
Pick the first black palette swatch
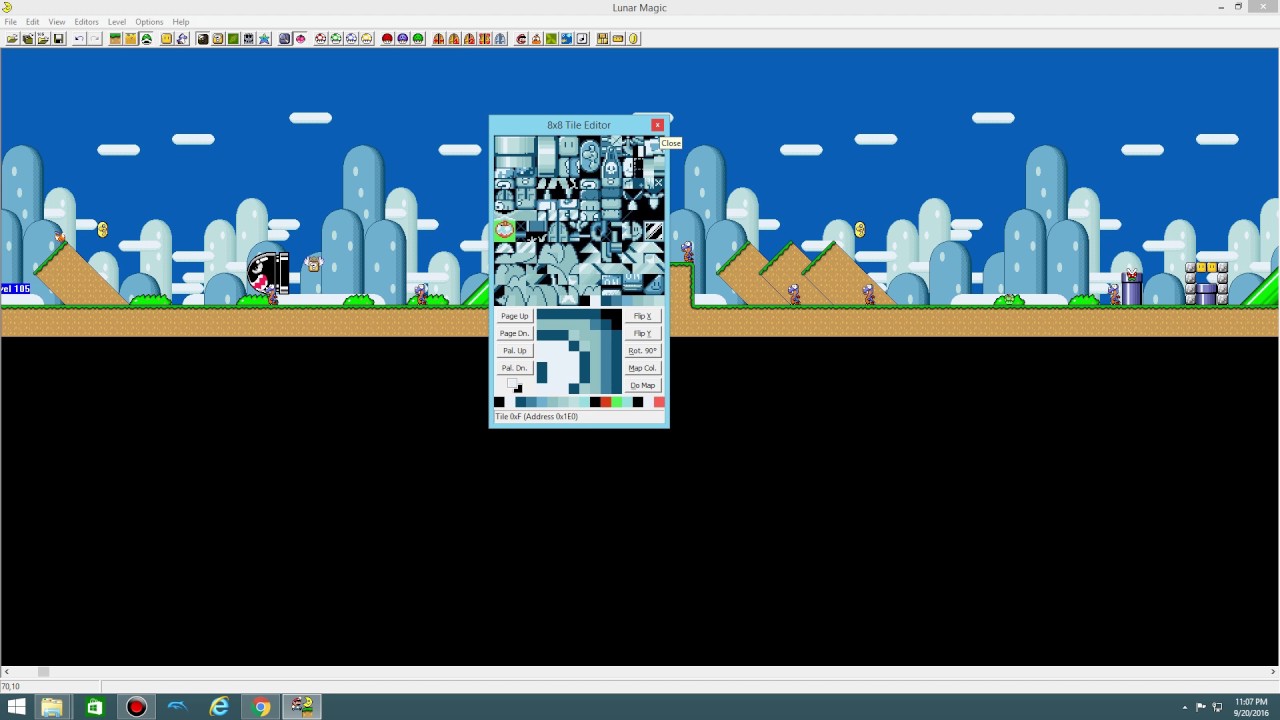[x=499, y=402]
